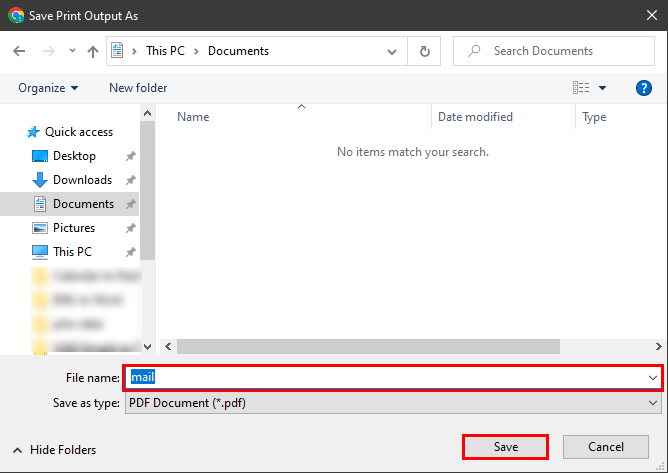Click the Downloads folder arrow icon

(40, 180)
